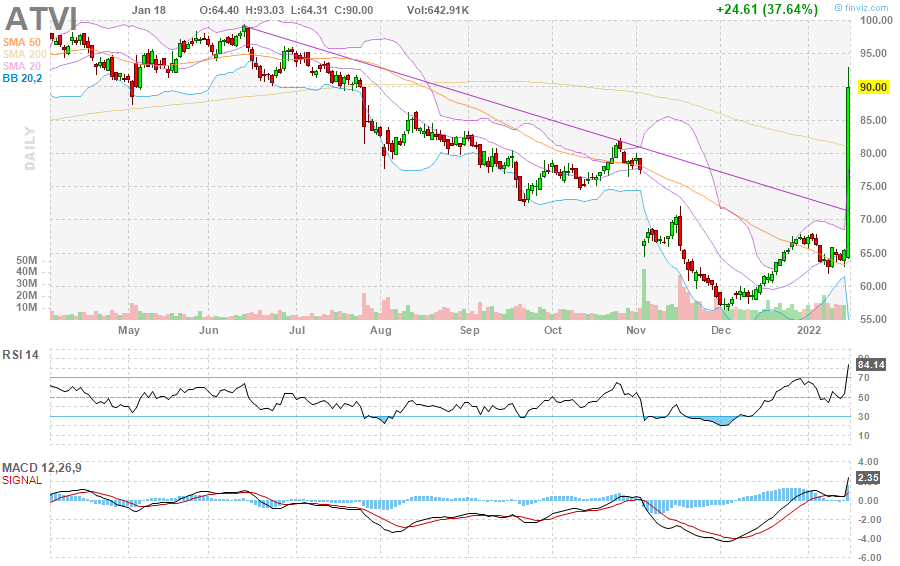Click the open price O:64.40
The width and height of the screenshot is (900, 566).
[x=220, y=10]
